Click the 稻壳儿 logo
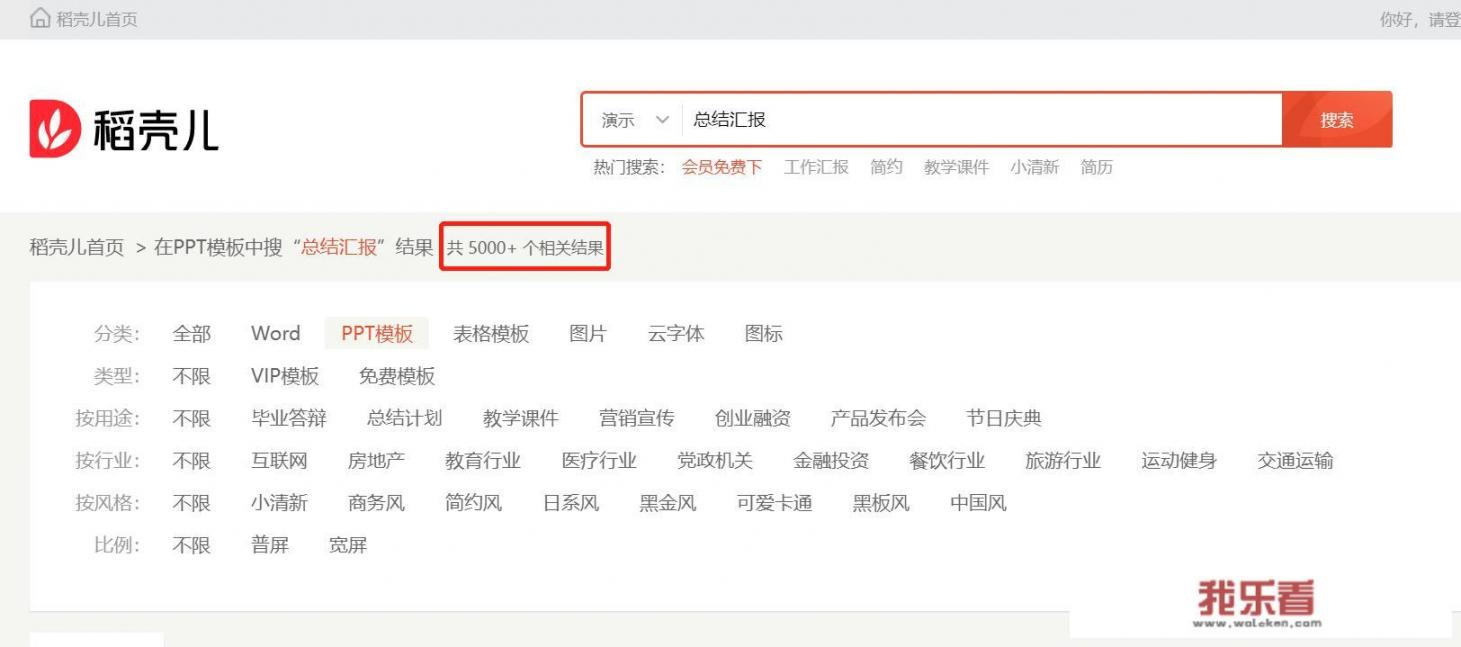Viewport: 1461px width, 647px height. 124,129
